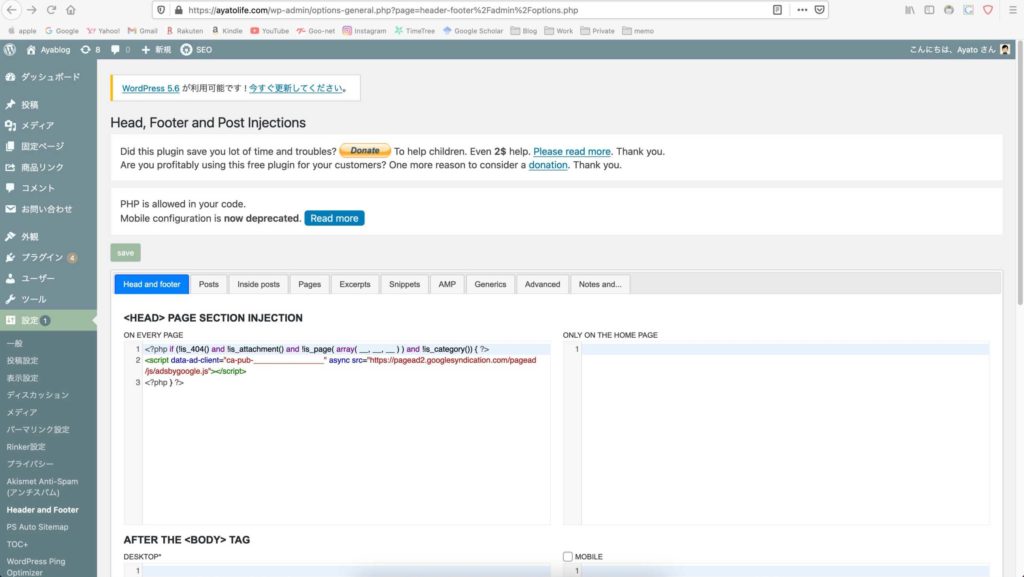This screenshot has width=1024, height=577.
Task: Open the user avatar profile
Action: pos(1005,50)
